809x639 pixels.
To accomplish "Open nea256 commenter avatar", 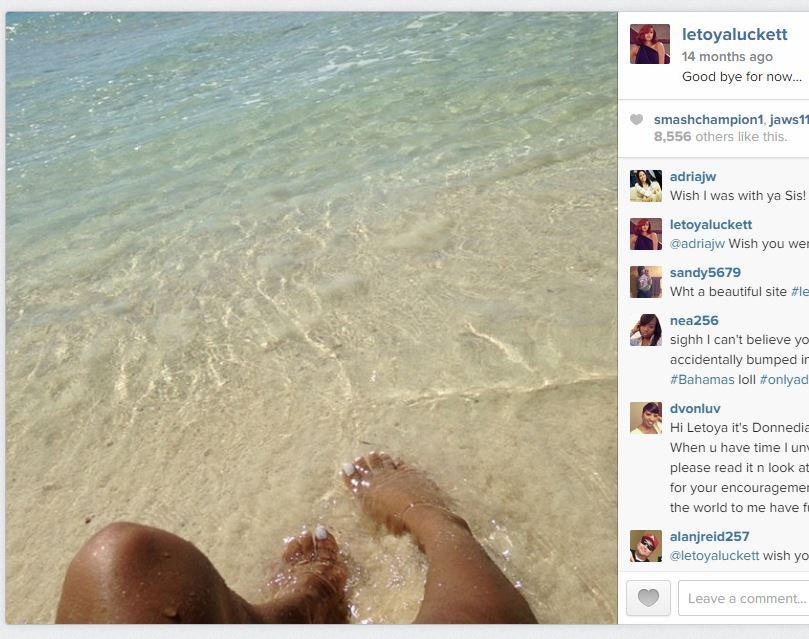I will 645,330.
